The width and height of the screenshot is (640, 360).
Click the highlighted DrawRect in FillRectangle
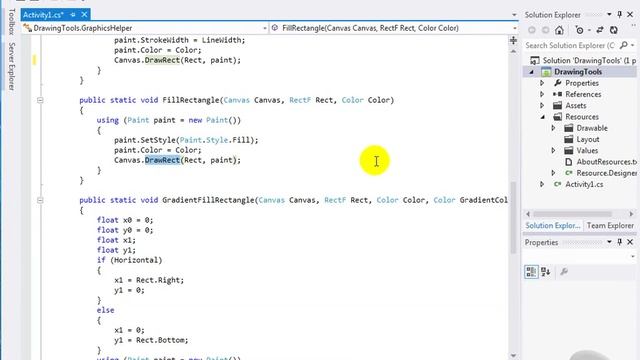[x=162, y=160]
